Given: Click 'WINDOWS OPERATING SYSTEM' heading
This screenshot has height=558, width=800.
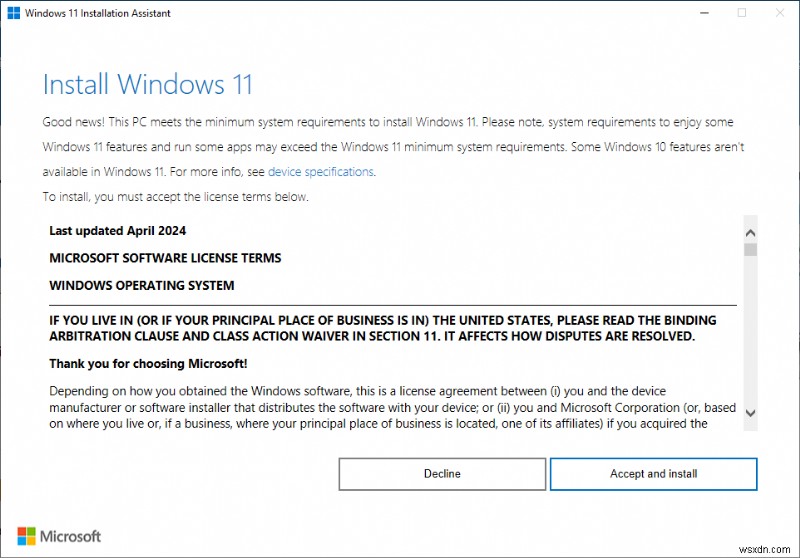Looking at the screenshot, I should [x=141, y=286].
